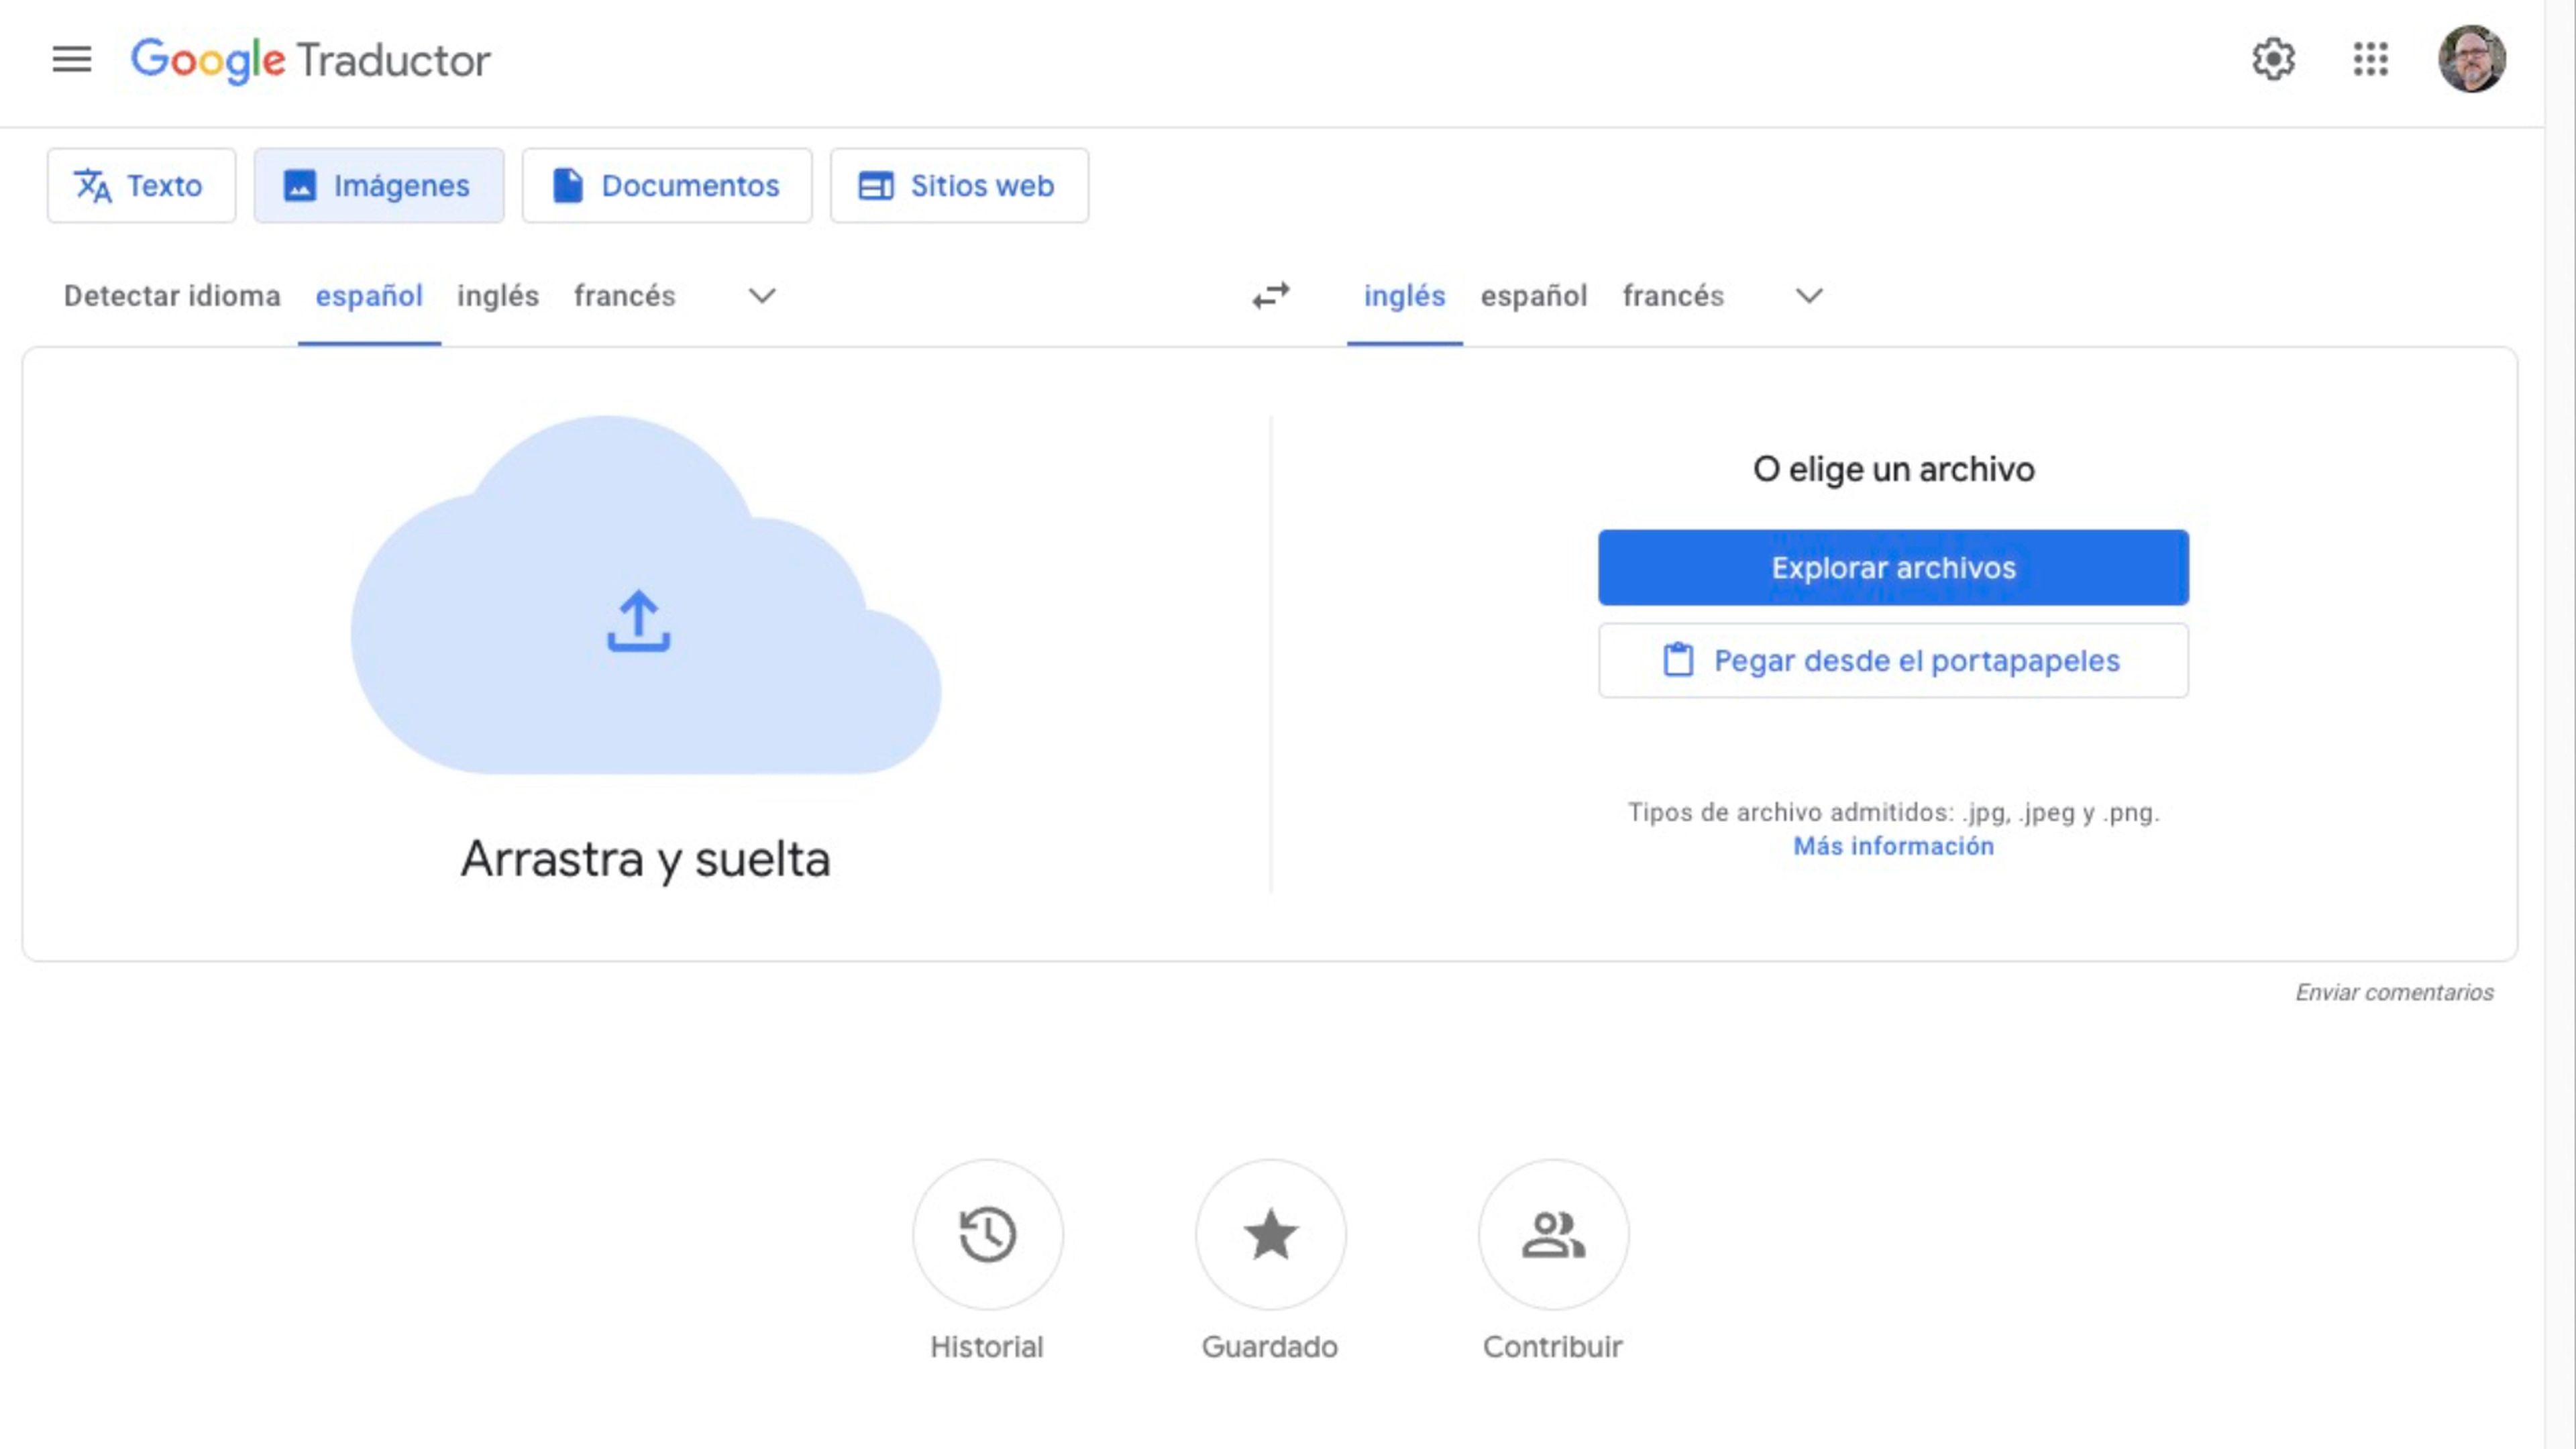Switch to the Texto tab

click(141, 186)
